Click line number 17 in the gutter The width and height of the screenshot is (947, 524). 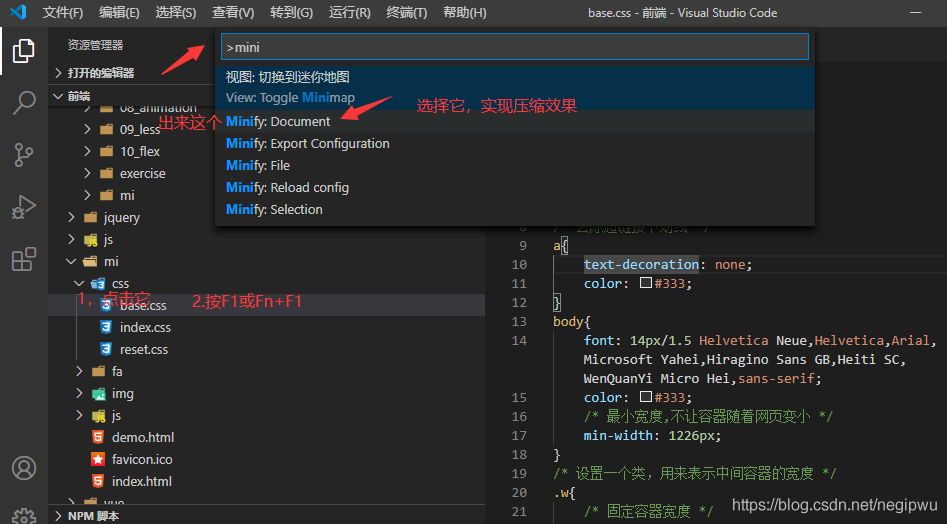click(519, 435)
